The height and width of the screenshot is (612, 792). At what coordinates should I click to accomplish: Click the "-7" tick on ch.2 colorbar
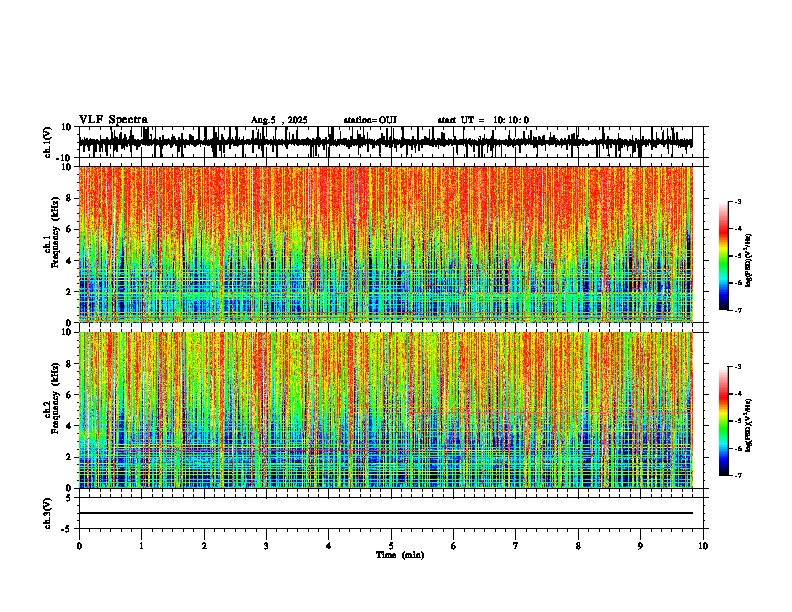tap(738, 475)
